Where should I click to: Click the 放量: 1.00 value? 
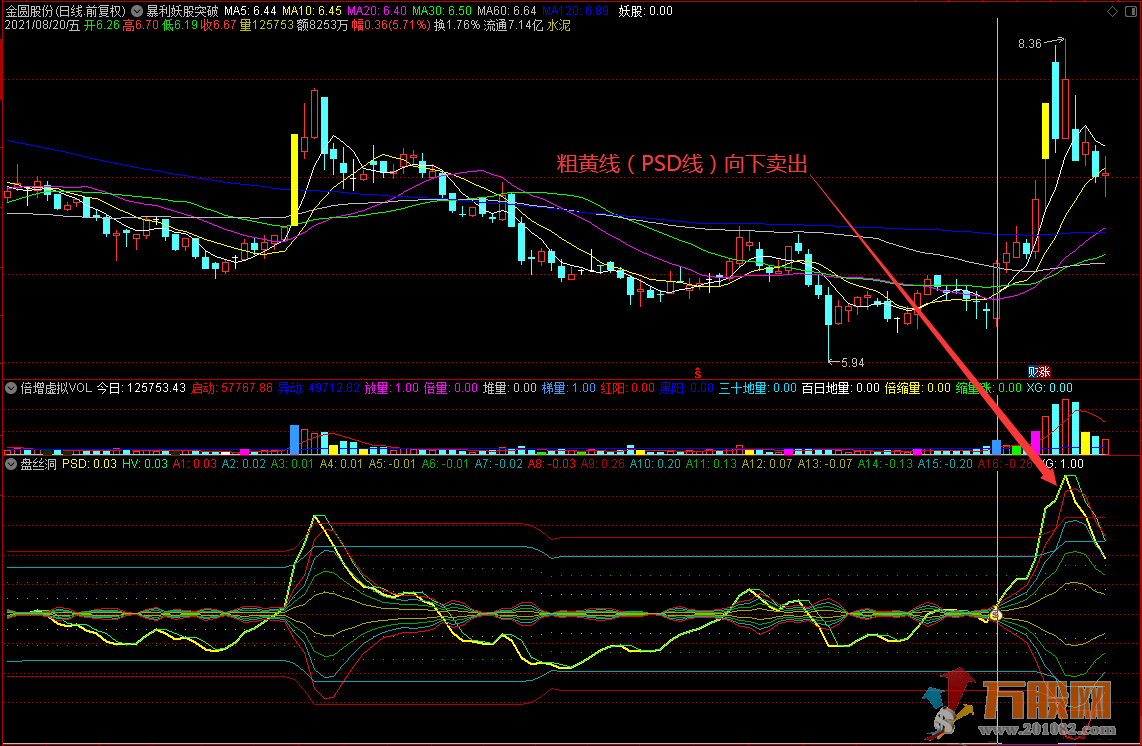(x=392, y=388)
